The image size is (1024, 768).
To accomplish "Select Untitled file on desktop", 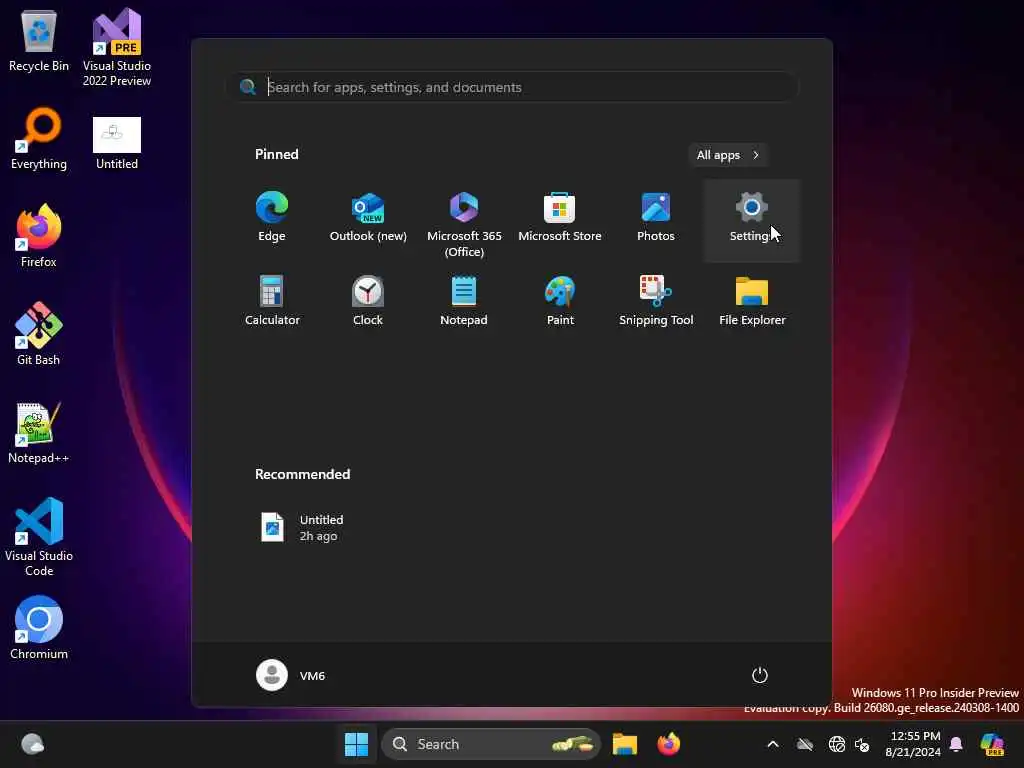I will [117, 143].
